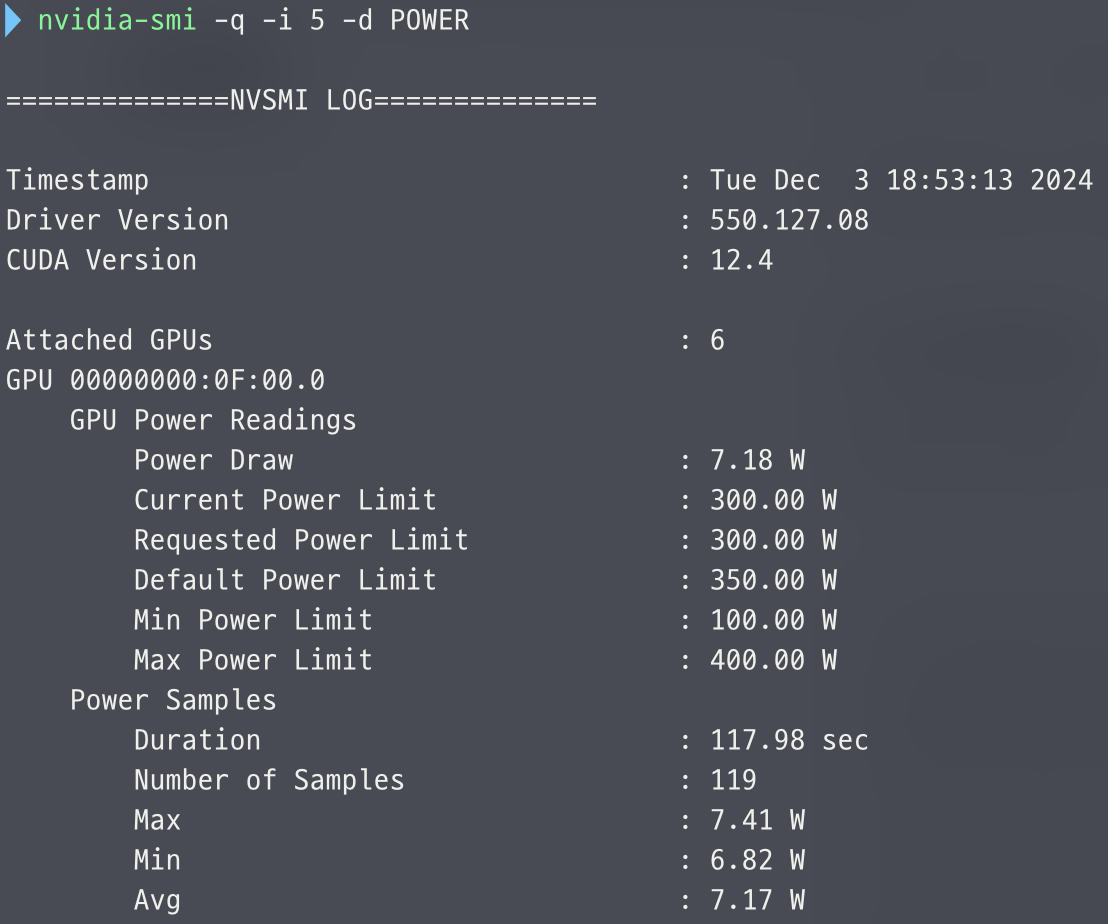Click the 'Max Power Limit' label

pos(254,660)
